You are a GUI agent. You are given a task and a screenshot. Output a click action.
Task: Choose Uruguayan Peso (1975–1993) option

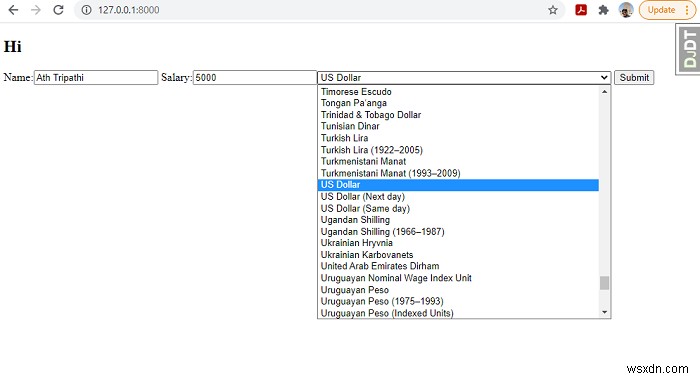458,301
